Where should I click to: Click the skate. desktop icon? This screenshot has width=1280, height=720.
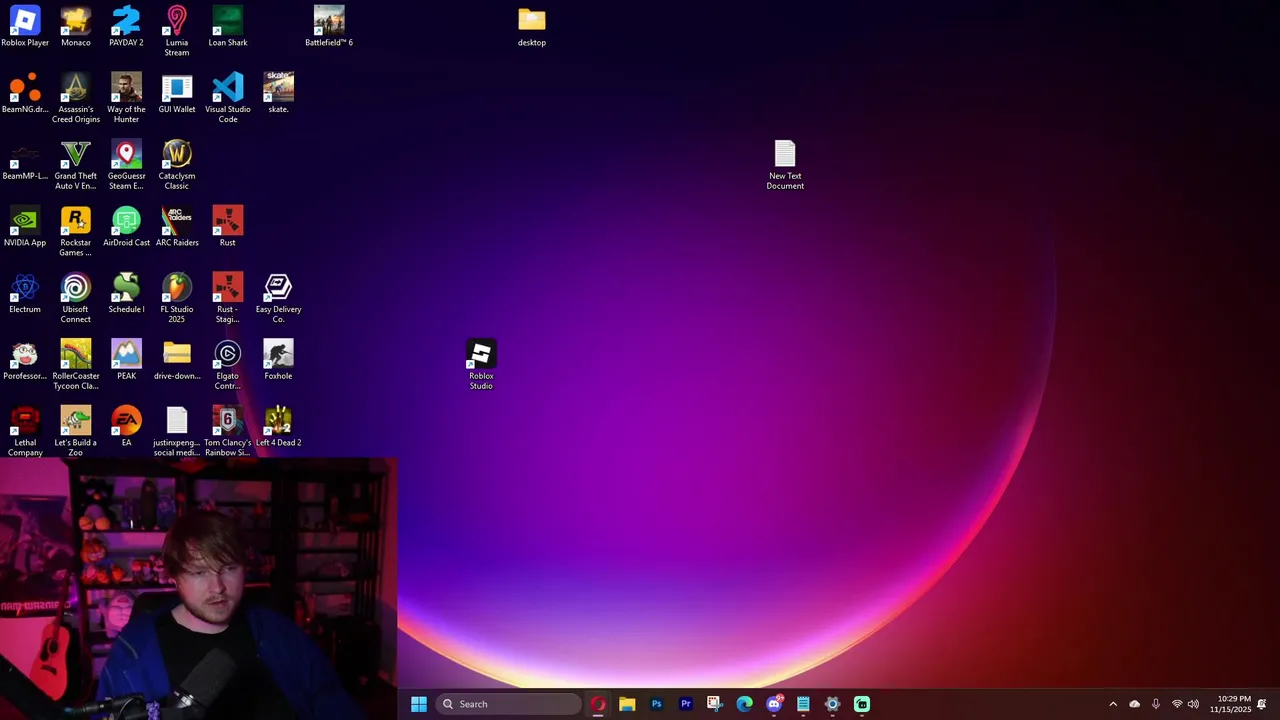[x=278, y=93]
